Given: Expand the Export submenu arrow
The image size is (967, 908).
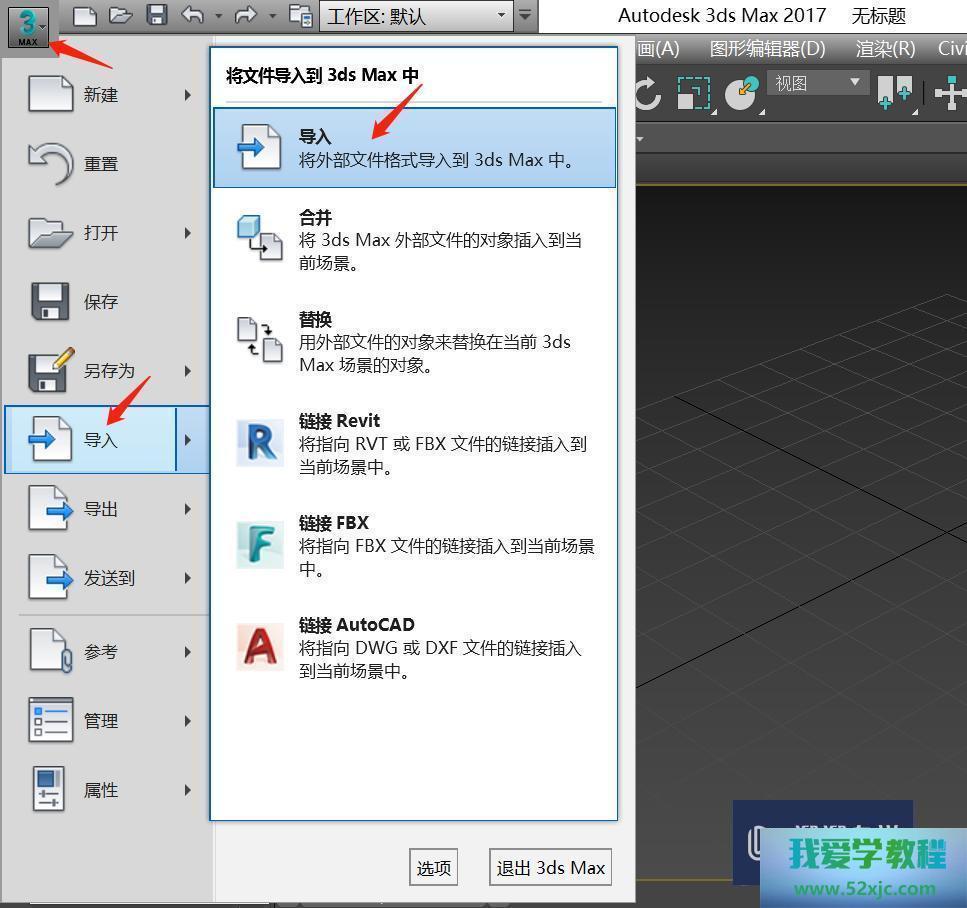Looking at the screenshot, I should coord(187,509).
